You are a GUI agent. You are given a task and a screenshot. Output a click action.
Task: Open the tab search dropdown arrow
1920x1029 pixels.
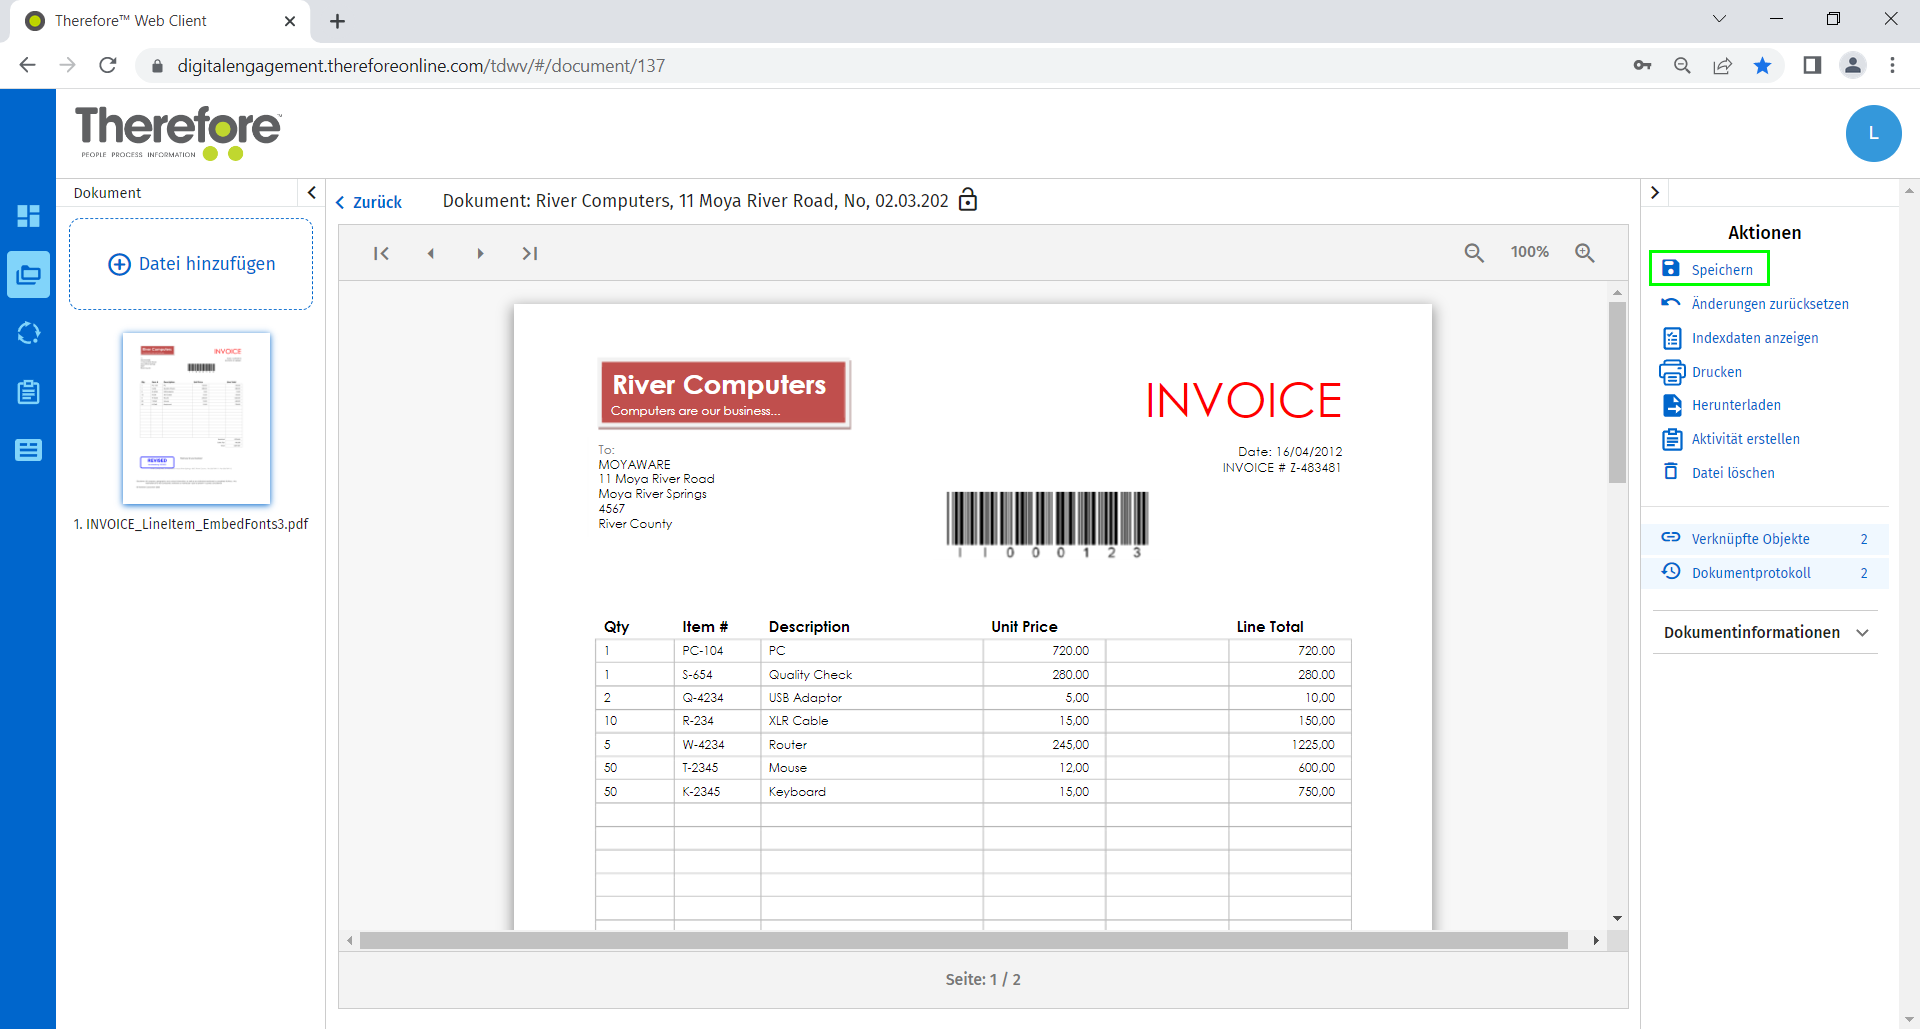1719,19
